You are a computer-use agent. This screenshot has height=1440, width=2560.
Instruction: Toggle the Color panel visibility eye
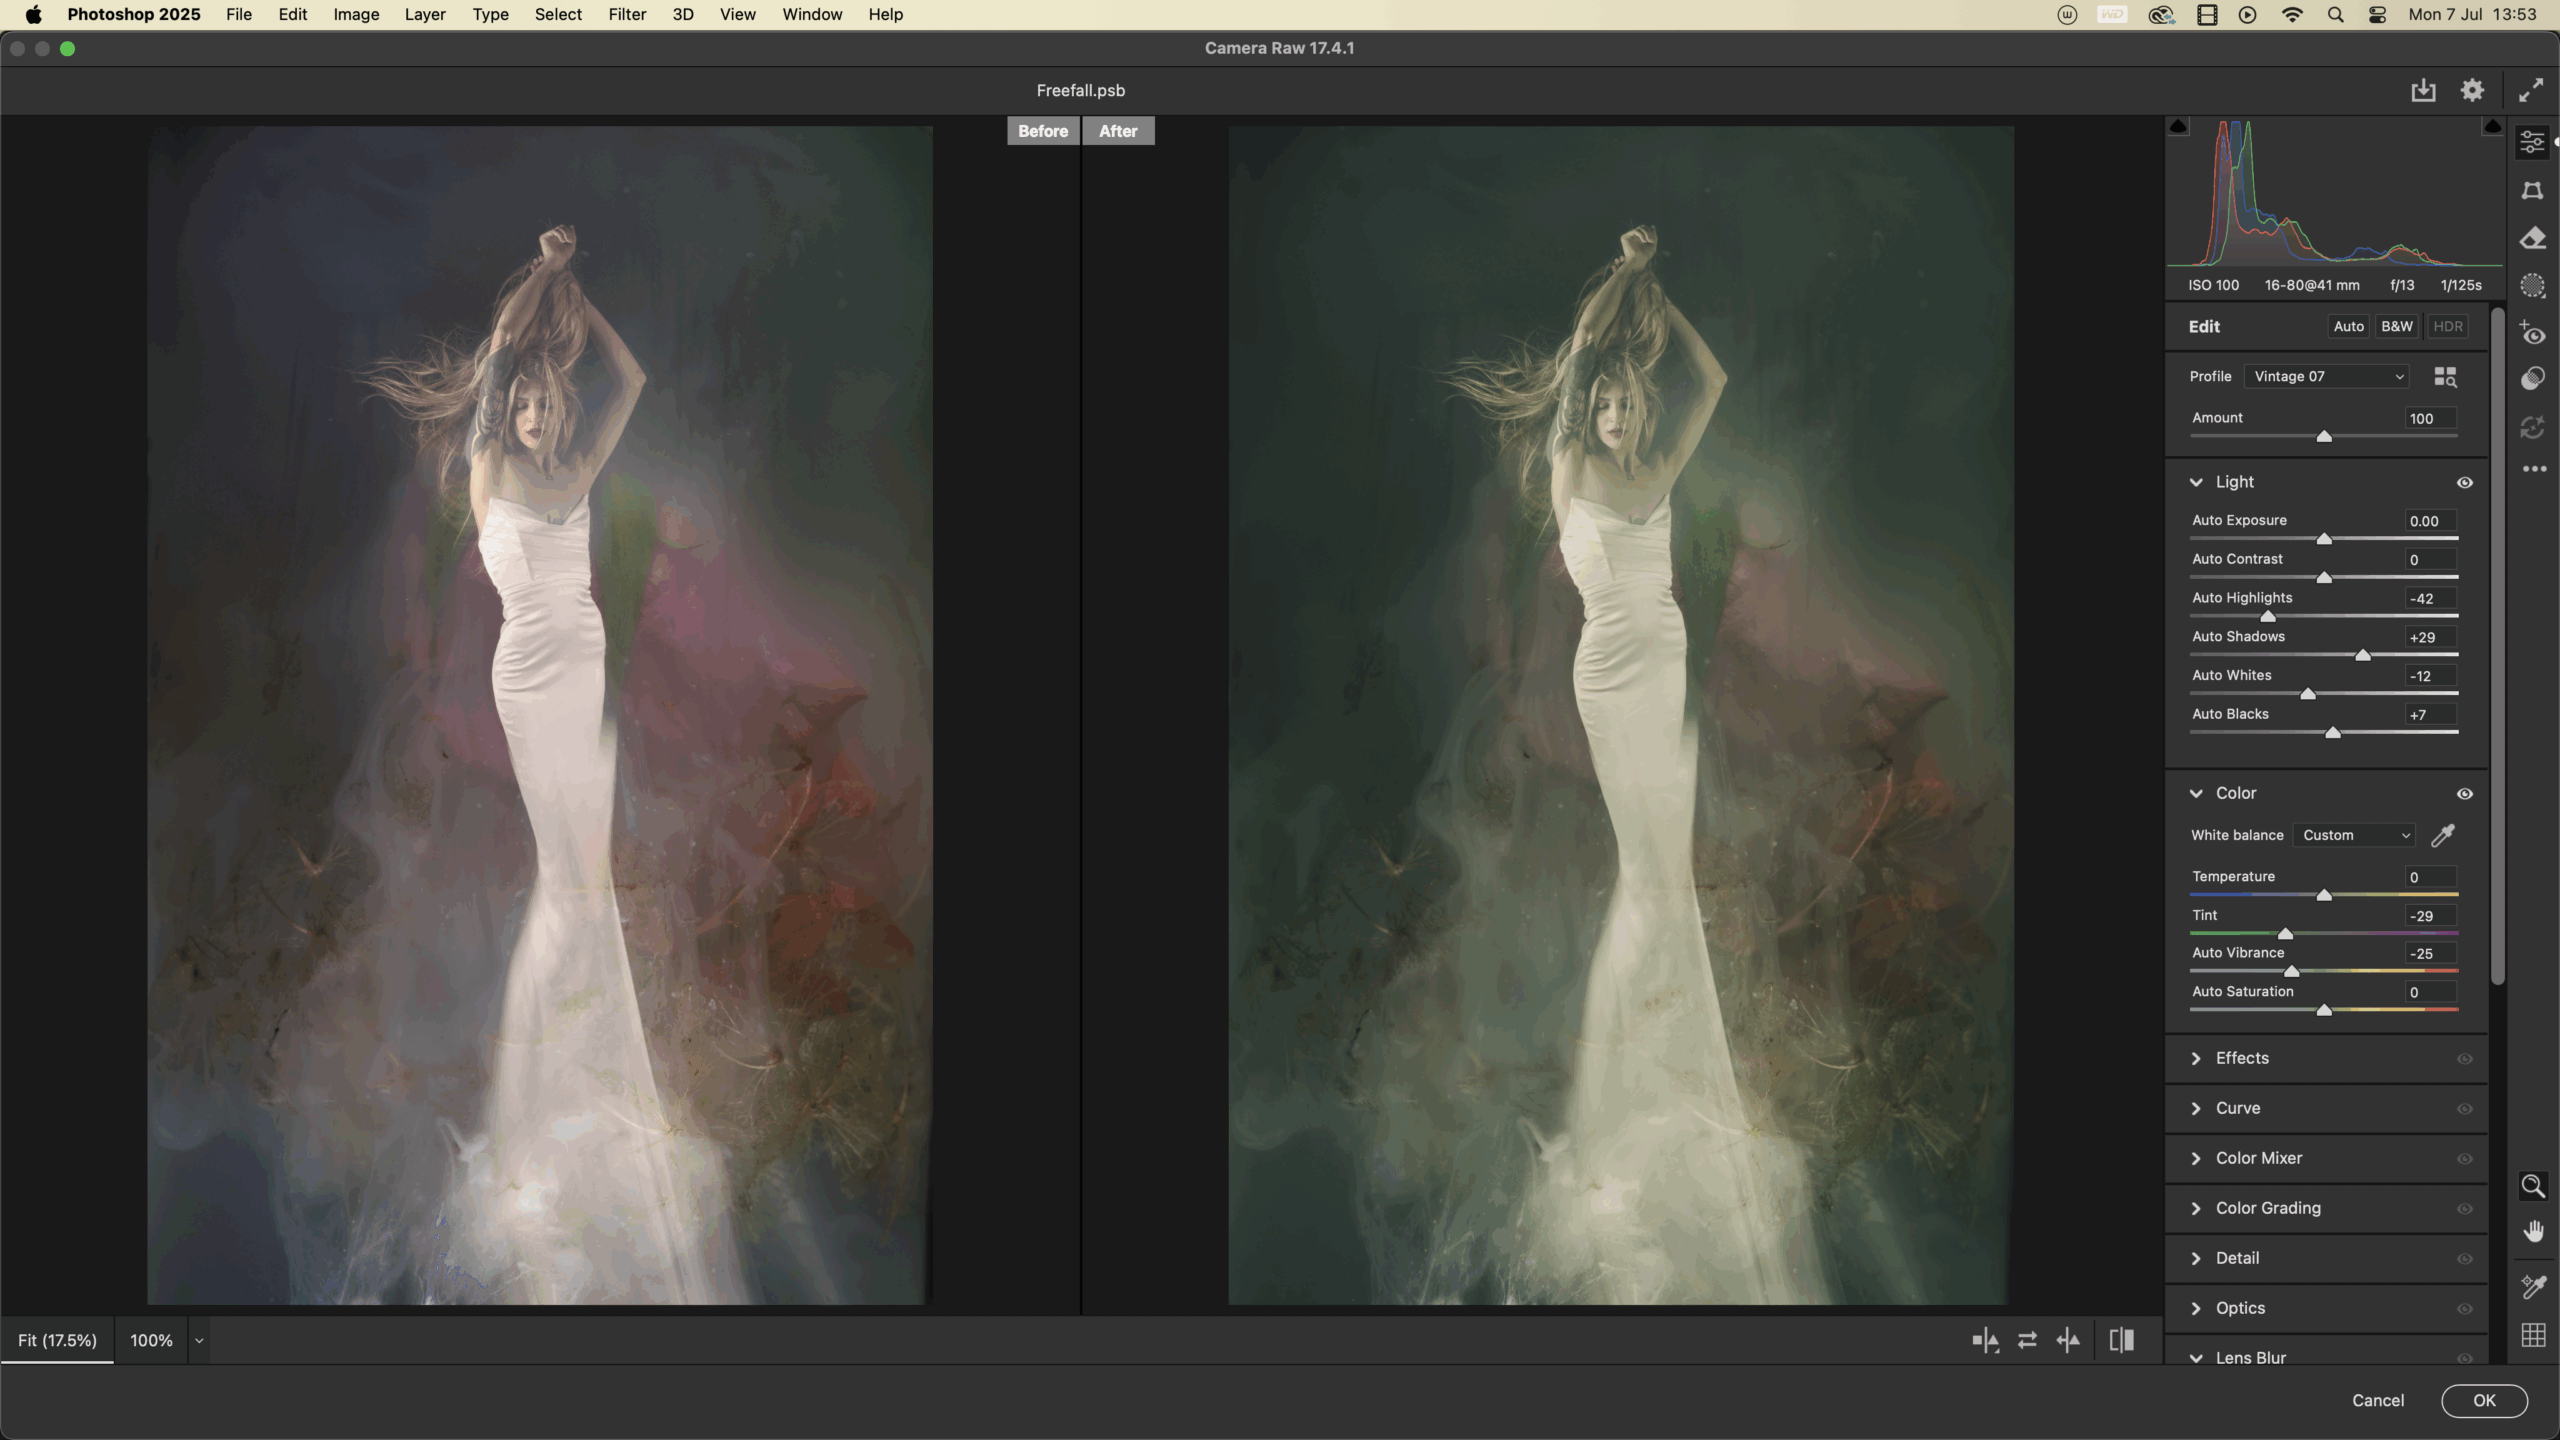2465,793
